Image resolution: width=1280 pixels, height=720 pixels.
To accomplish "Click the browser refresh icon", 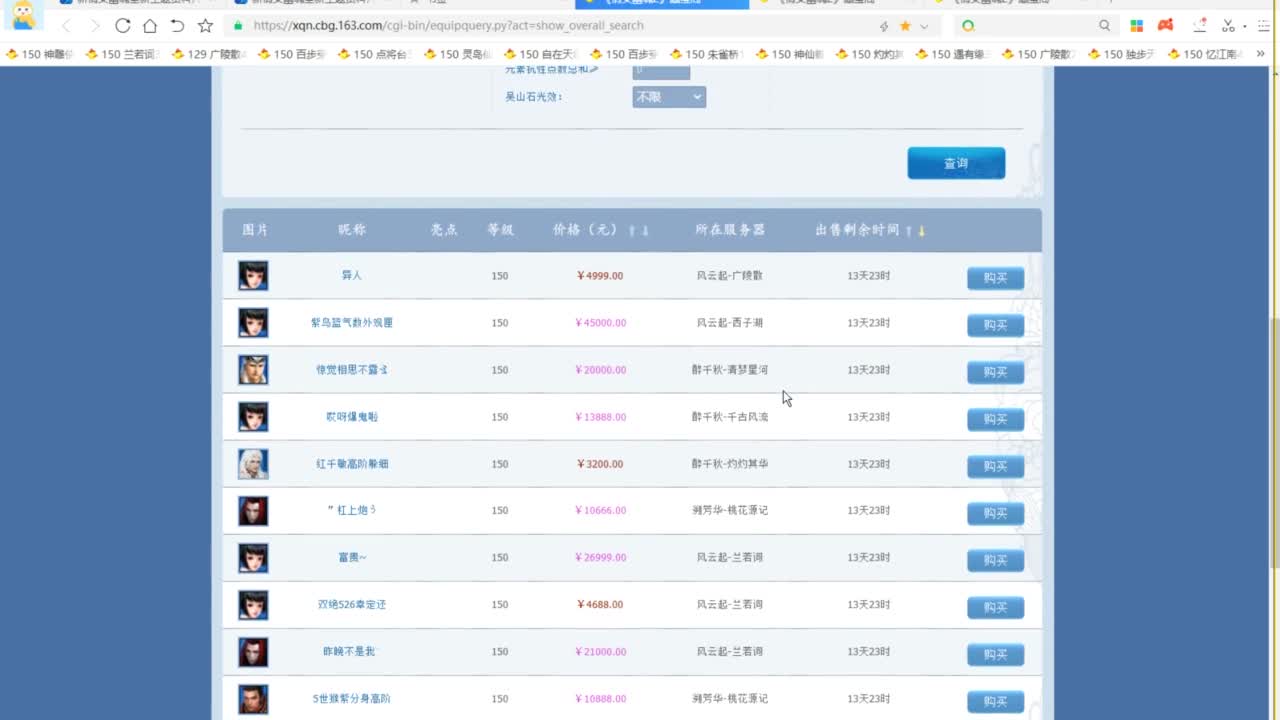I will pos(122,26).
